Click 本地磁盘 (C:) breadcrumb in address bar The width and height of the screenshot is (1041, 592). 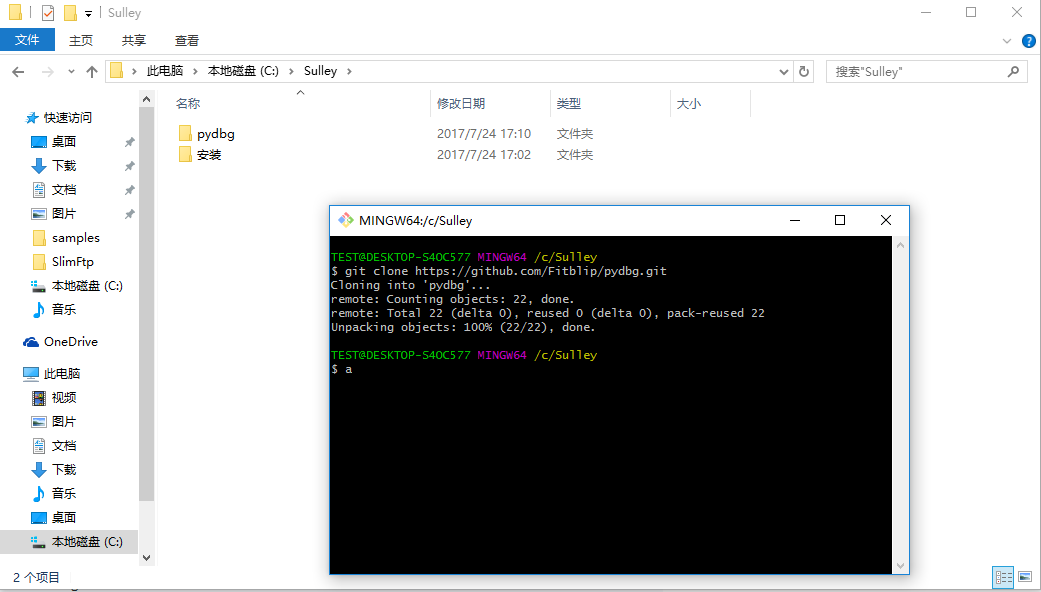click(243, 71)
